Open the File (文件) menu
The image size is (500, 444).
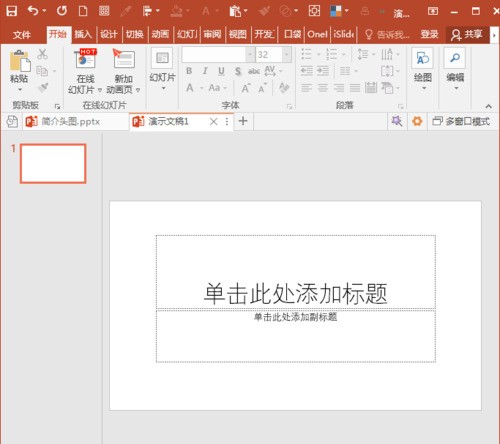(x=22, y=34)
